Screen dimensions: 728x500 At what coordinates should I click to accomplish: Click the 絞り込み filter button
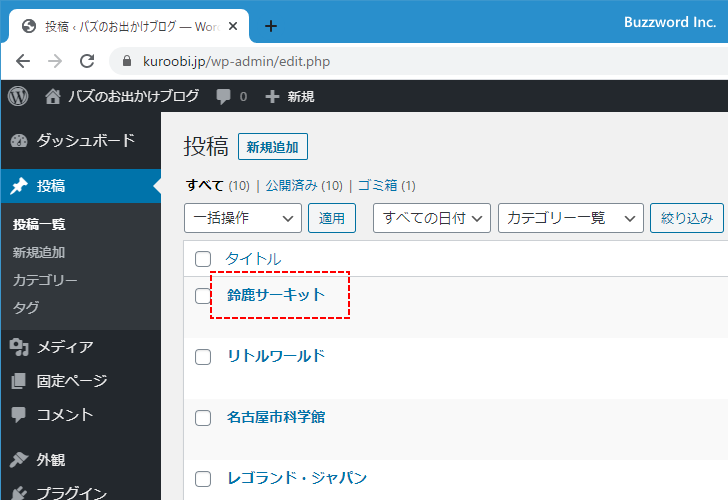(x=685, y=218)
